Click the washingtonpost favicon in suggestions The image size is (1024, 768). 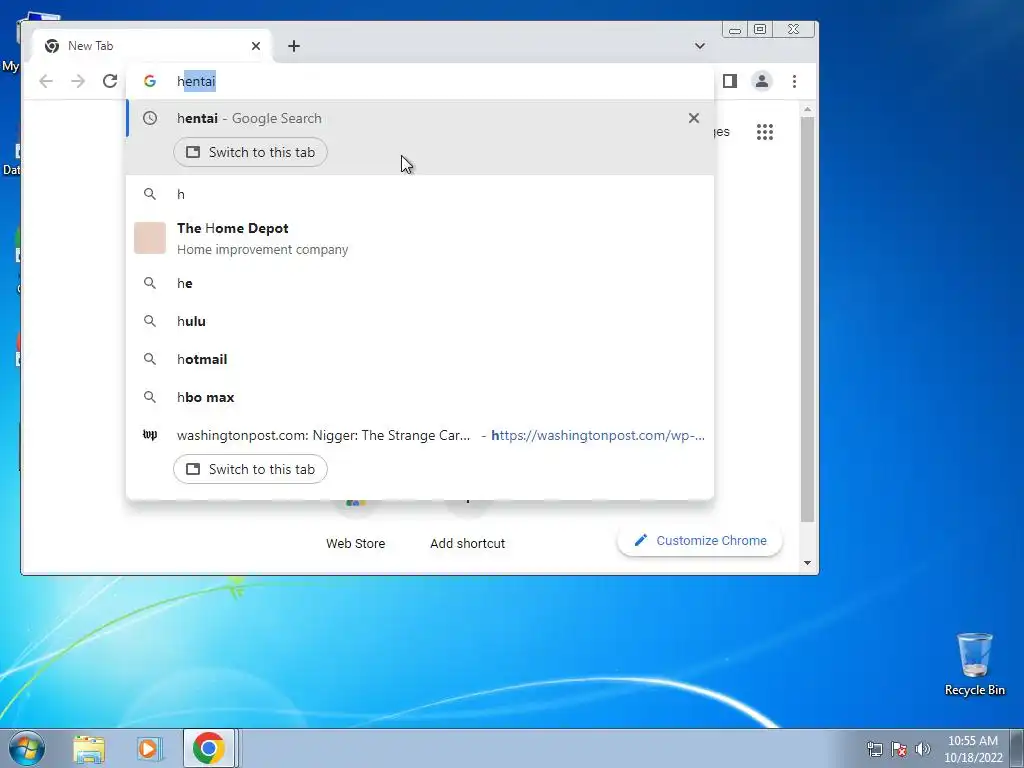tap(150, 436)
